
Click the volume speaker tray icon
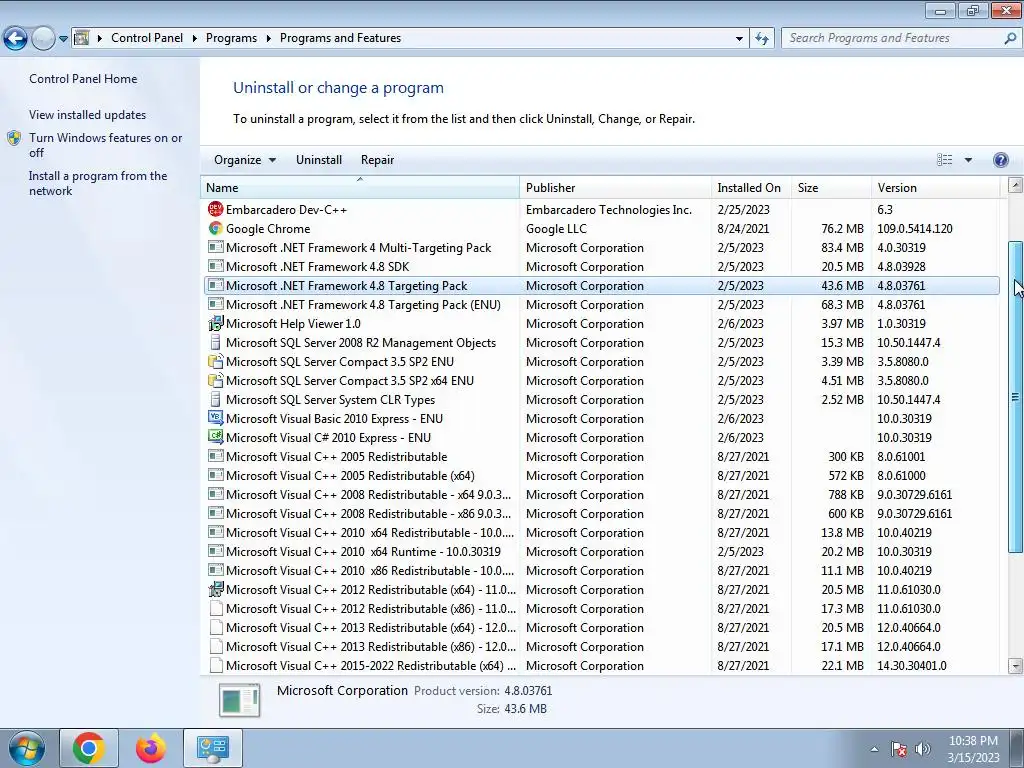pos(923,749)
